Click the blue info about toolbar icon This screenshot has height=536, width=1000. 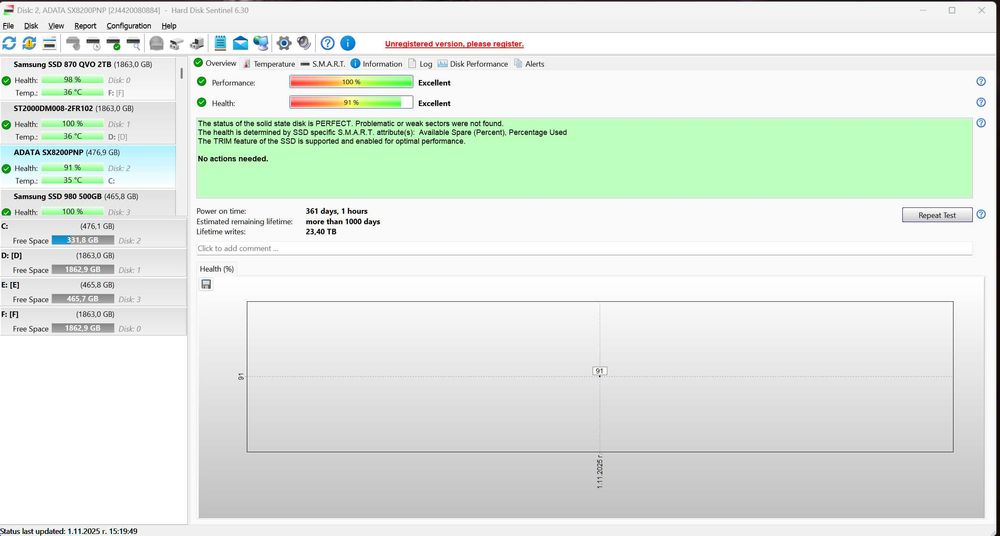pos(348,43)
